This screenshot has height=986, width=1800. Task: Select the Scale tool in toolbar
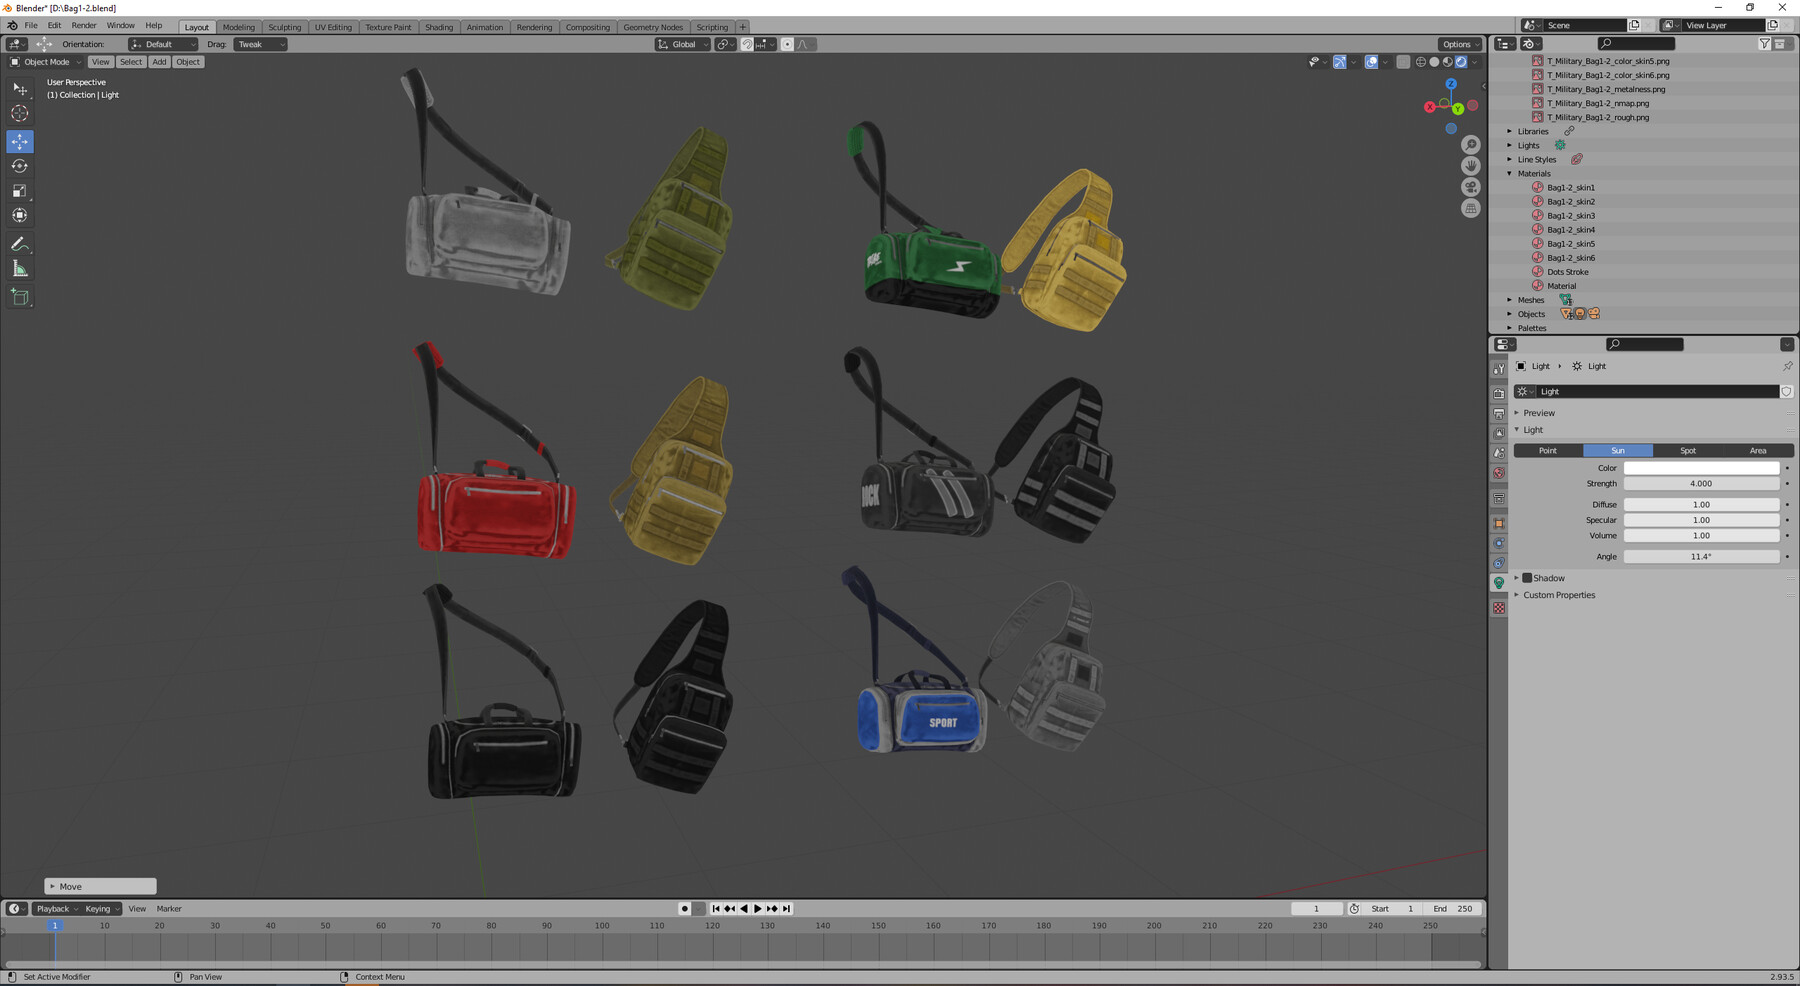pos(20,190)
